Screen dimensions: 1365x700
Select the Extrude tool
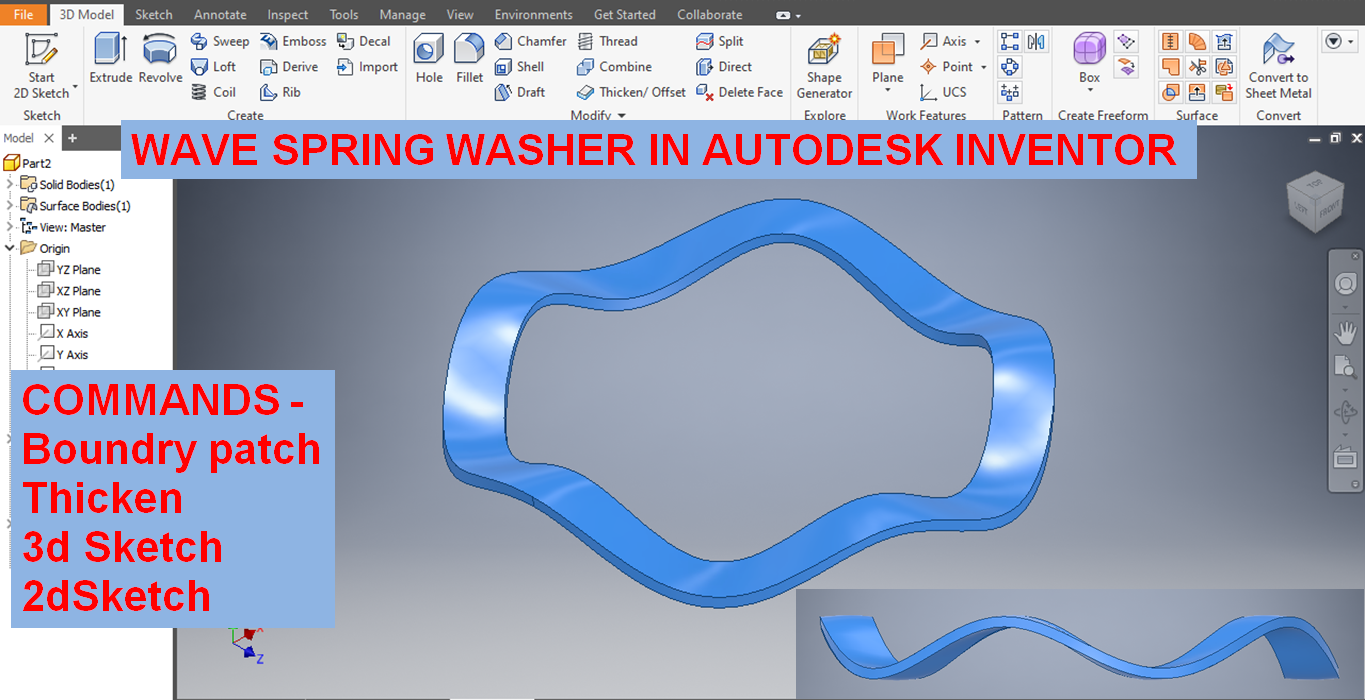pyautogui.click(x=110, y=58)
